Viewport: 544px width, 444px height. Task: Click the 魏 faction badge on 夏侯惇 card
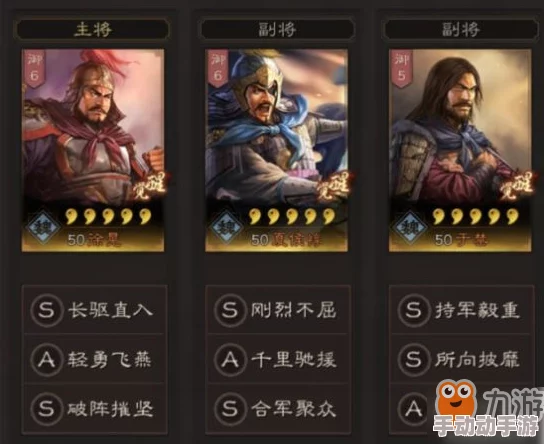pos(227,227)
